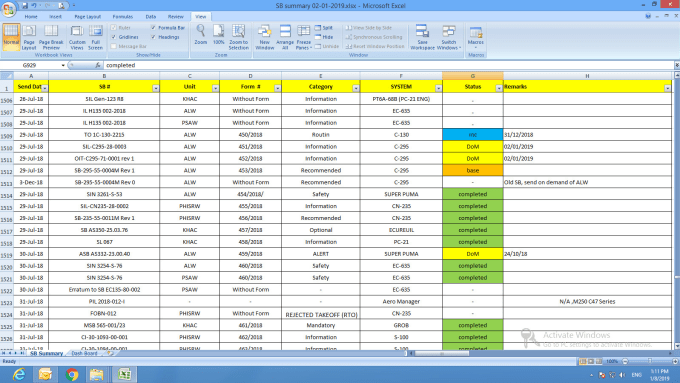Click the horizontal scrollbar thumb
The width and height of the screenshot is (680, 383).
(441, 354)
